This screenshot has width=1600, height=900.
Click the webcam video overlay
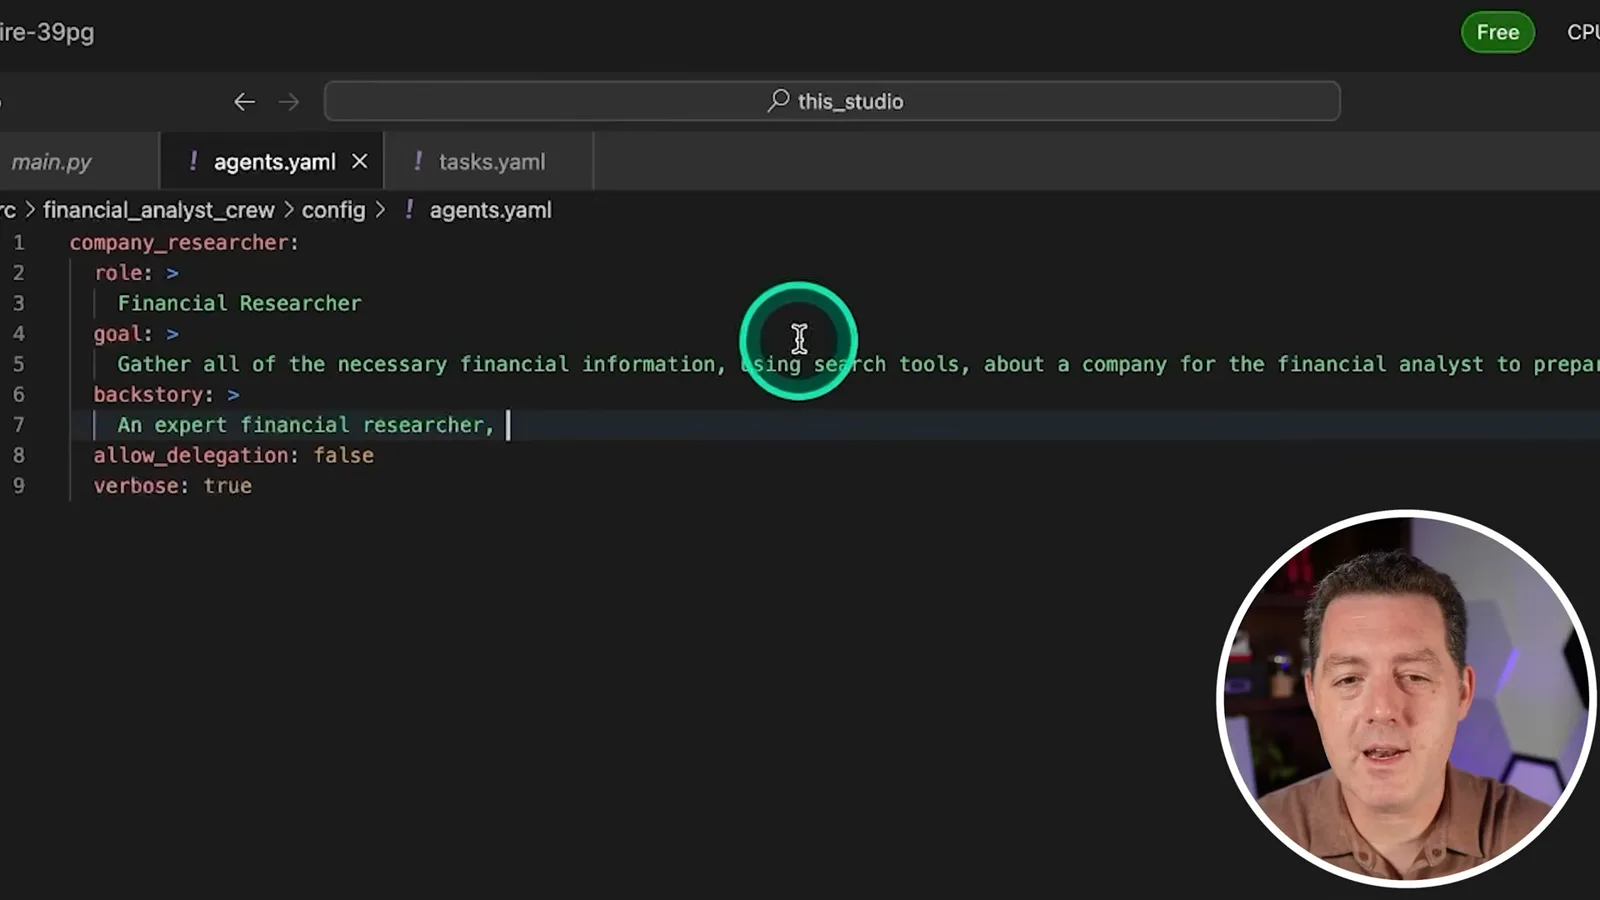coord(1406,699)
